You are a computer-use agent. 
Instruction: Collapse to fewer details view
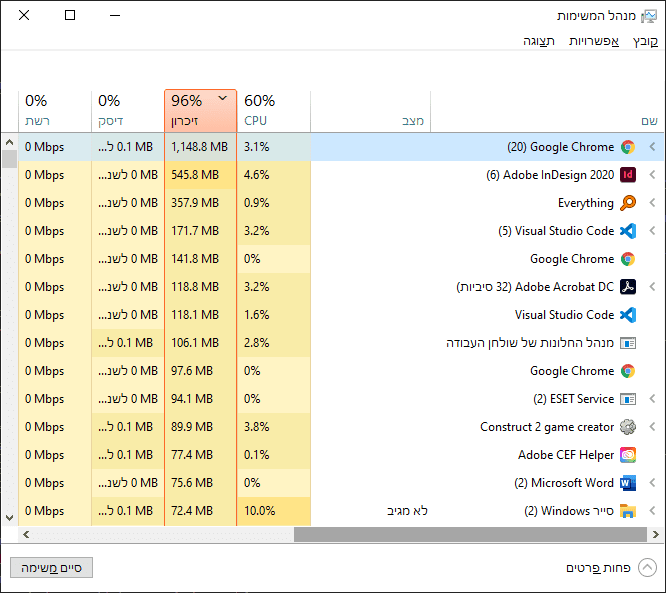pos(647,568)
